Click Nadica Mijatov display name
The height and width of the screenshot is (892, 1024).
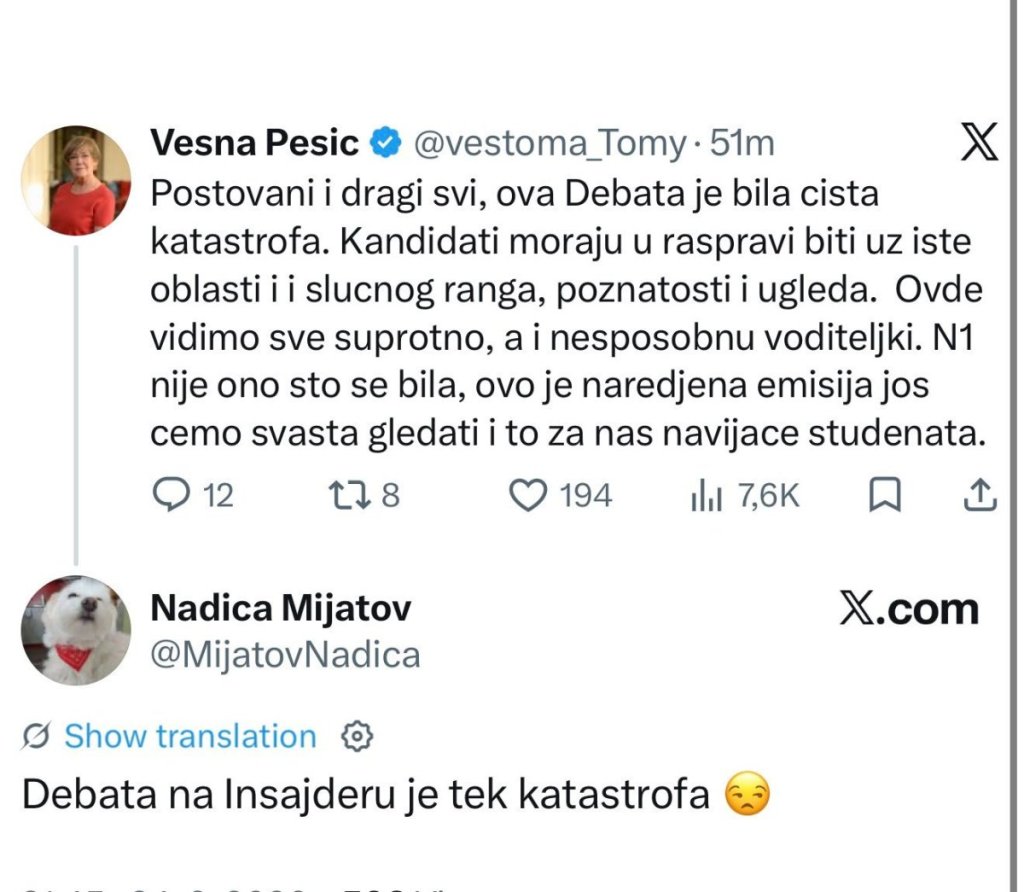tap(281, 608)
